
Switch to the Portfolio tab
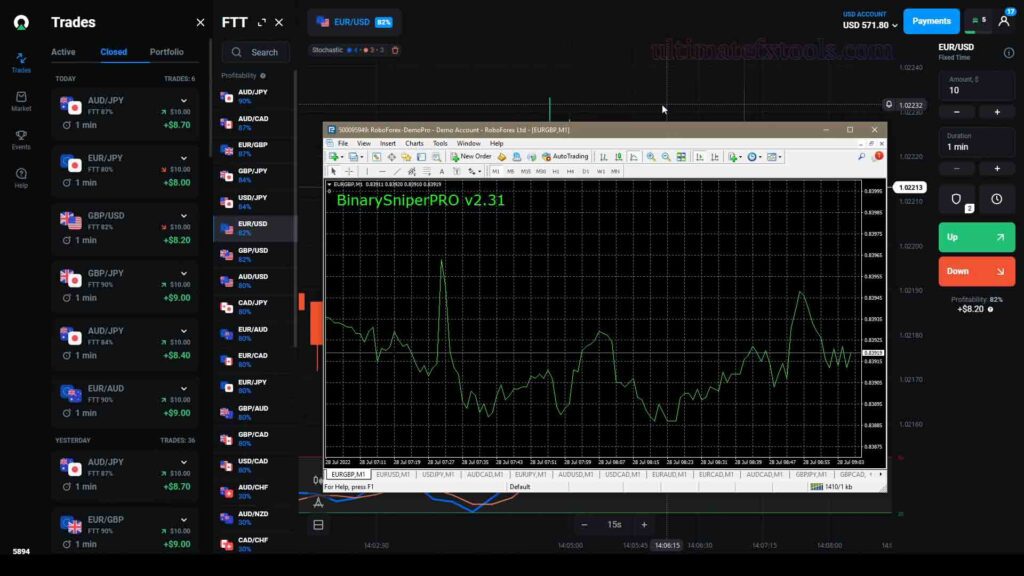167,52
